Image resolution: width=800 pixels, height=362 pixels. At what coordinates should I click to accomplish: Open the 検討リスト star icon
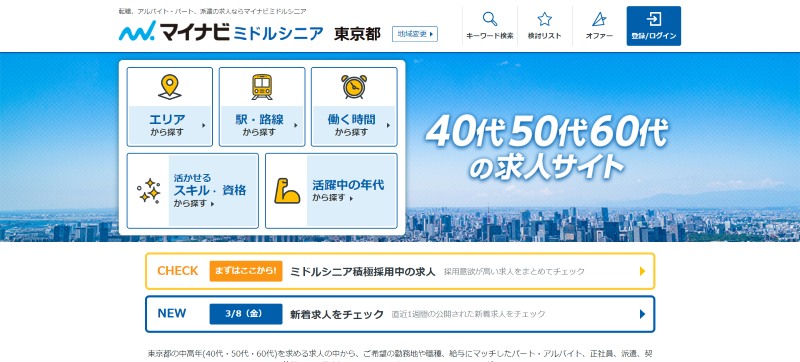point(544,19)
